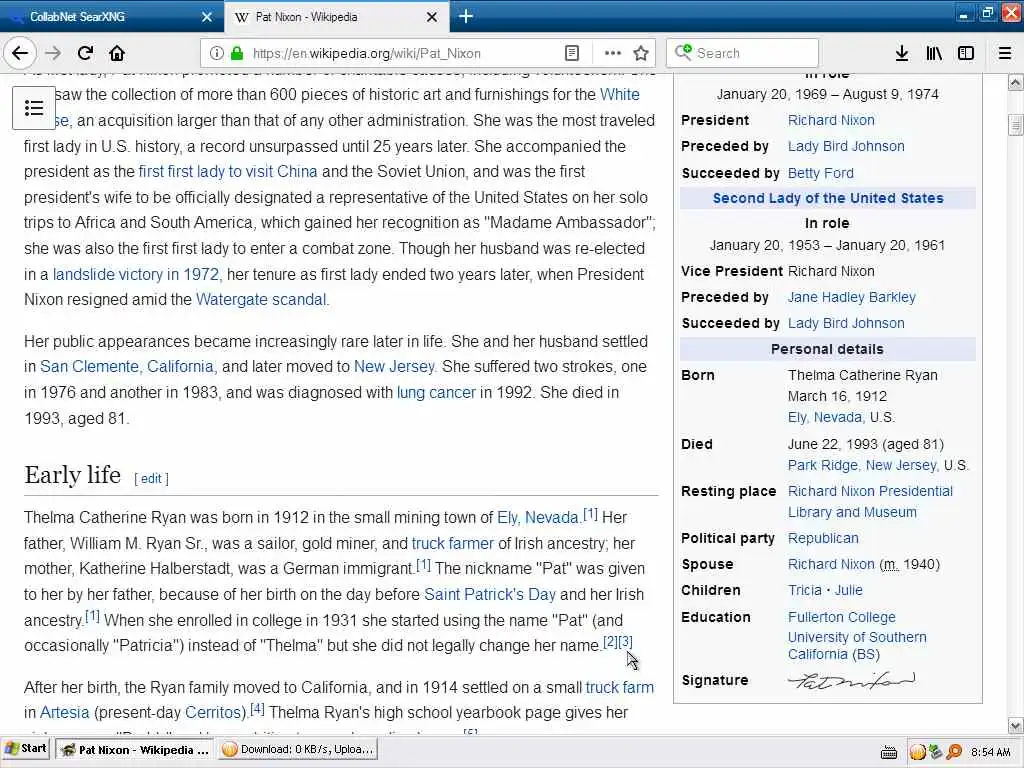Open the Jane Hadley Barkley link

pyautogui.click(x=852, y=297)
